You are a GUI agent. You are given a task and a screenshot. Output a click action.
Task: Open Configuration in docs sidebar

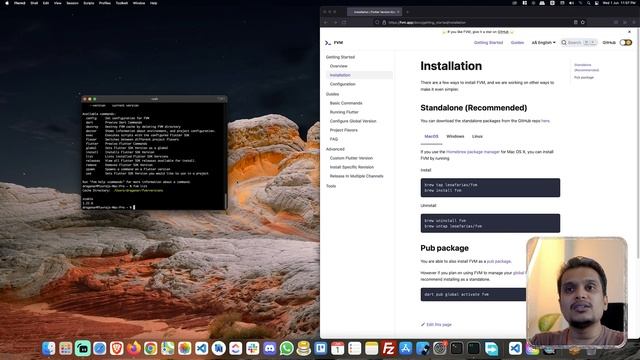pos(342,84)
